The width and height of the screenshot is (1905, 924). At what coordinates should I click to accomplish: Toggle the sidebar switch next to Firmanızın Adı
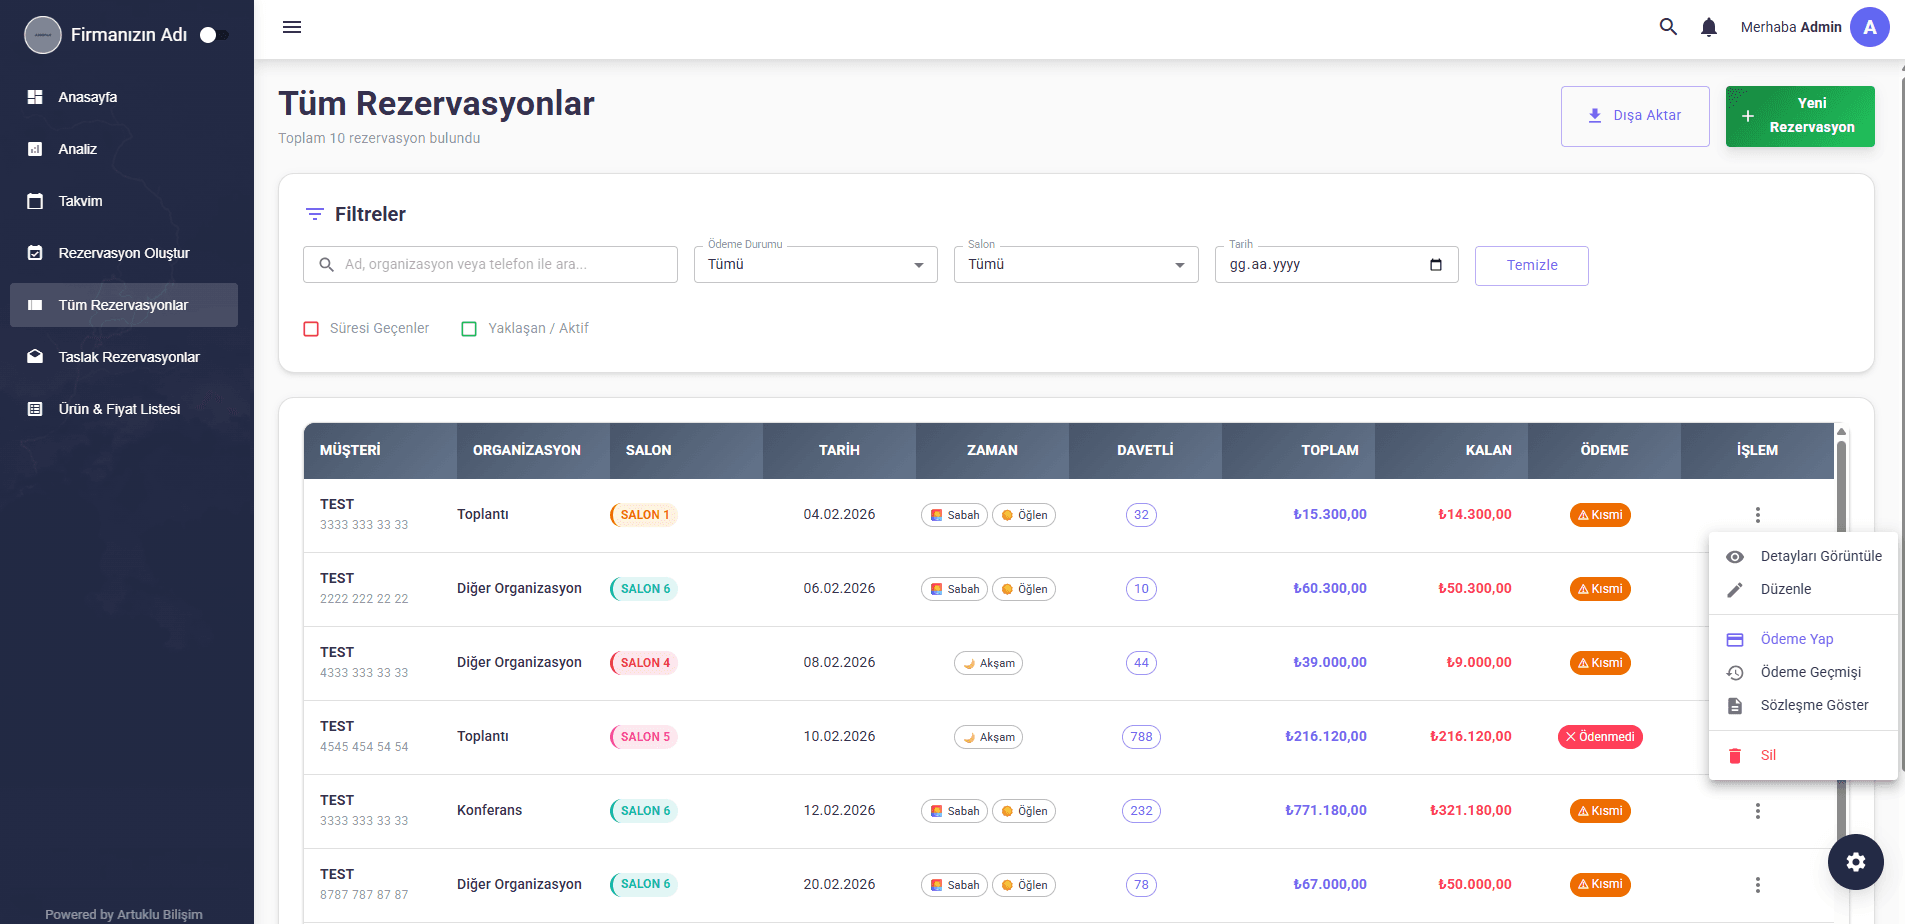tap(214, 35)
